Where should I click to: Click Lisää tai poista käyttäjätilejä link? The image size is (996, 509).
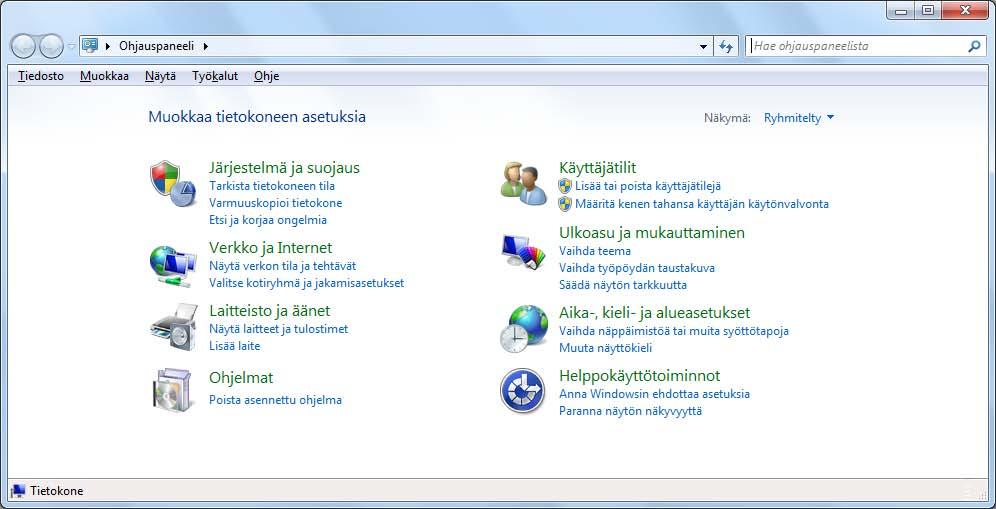point(648,186)
